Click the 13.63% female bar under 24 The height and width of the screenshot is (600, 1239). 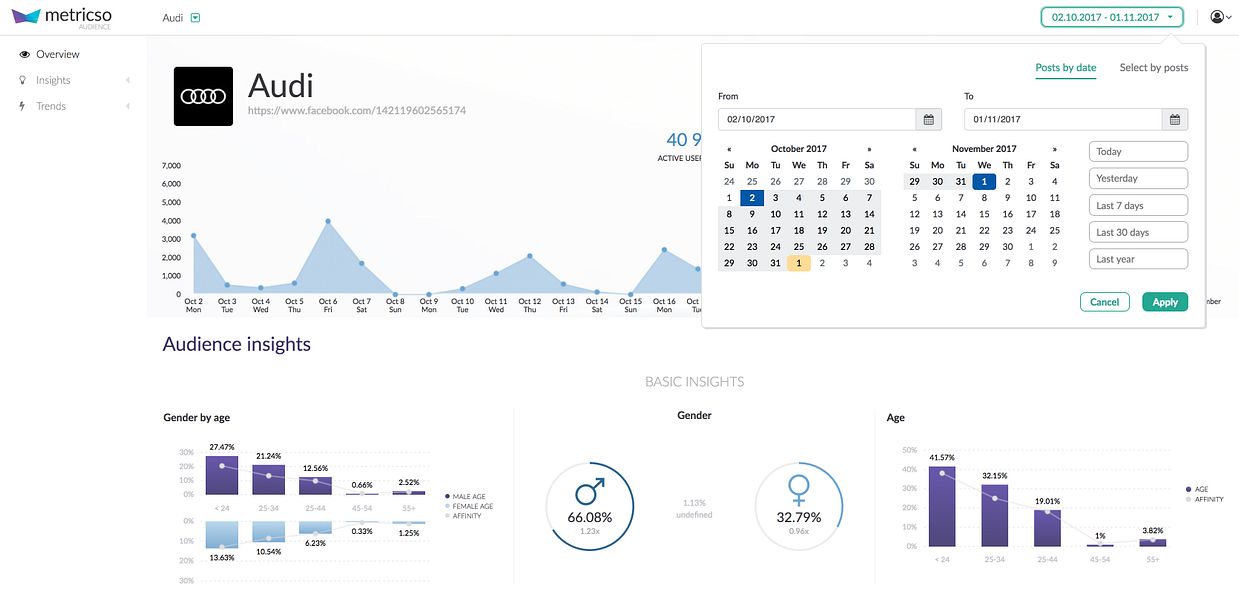tap(222, 535)
